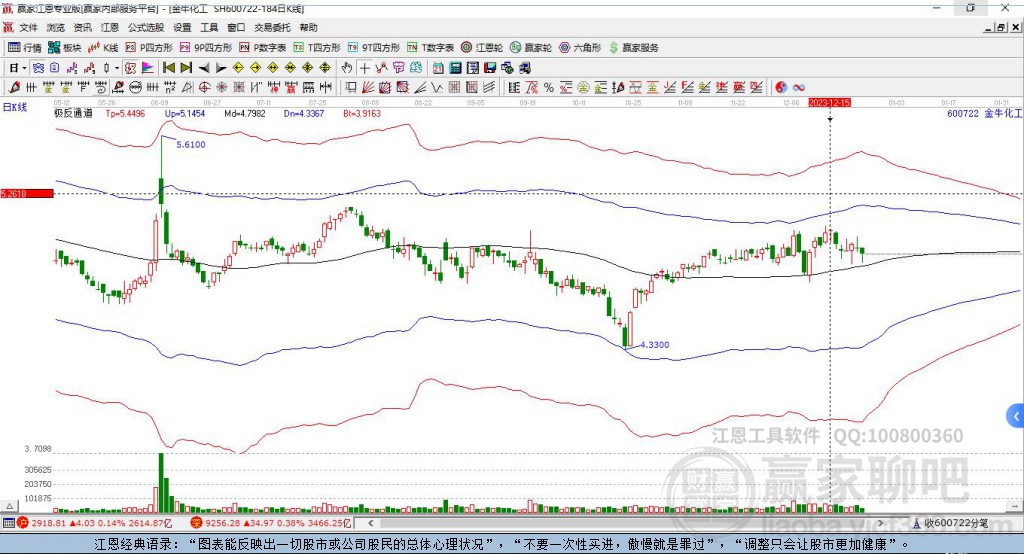Image resolution: width=1024 pixels, height=554 pixels.
Task: Open the T数字表 tool
Action: click(x=430, y=48)
